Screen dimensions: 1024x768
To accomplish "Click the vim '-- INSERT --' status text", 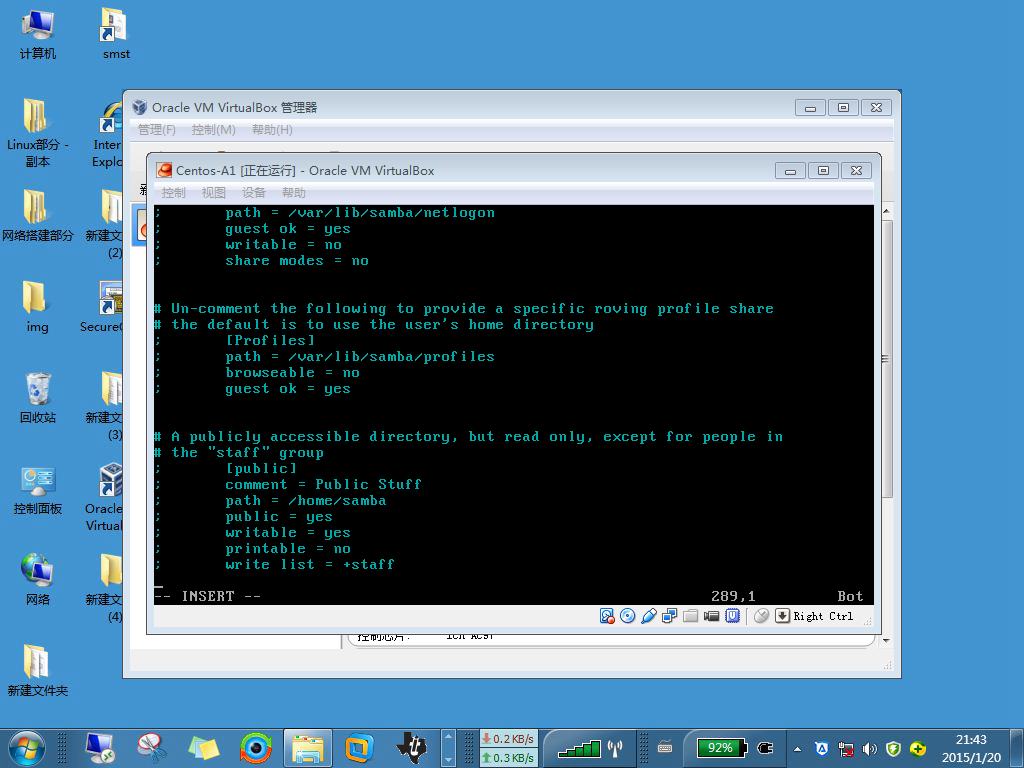I will pos(208,596).
